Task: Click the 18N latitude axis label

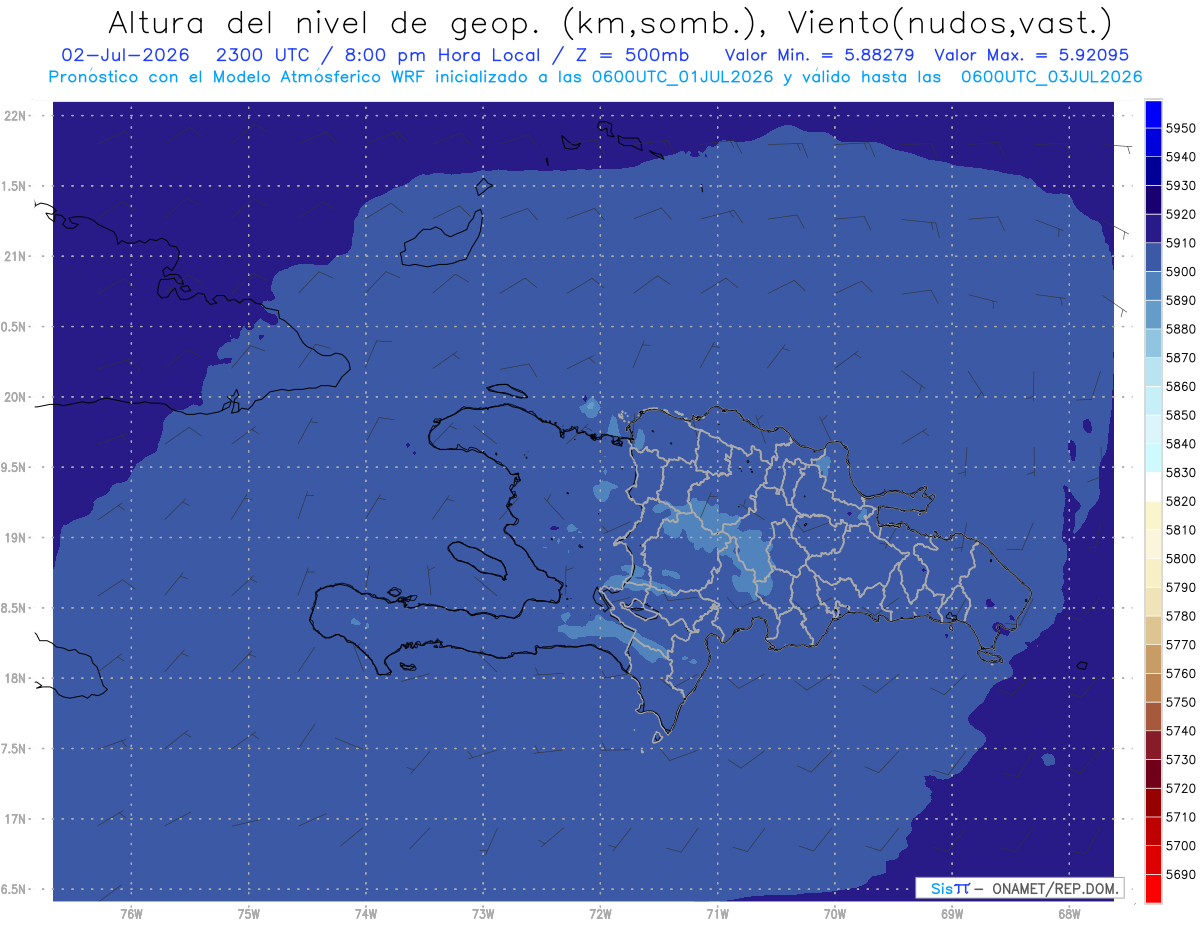Action: [16, 678]
